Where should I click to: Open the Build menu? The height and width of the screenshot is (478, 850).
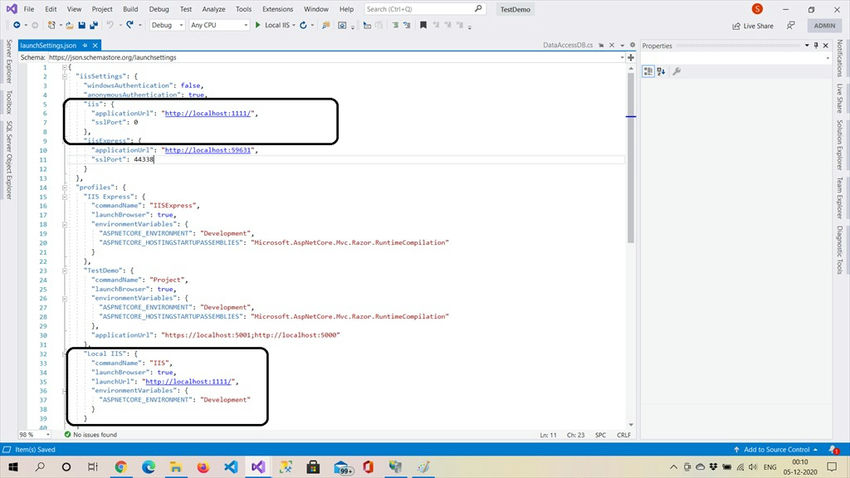(x=128, y=8)
